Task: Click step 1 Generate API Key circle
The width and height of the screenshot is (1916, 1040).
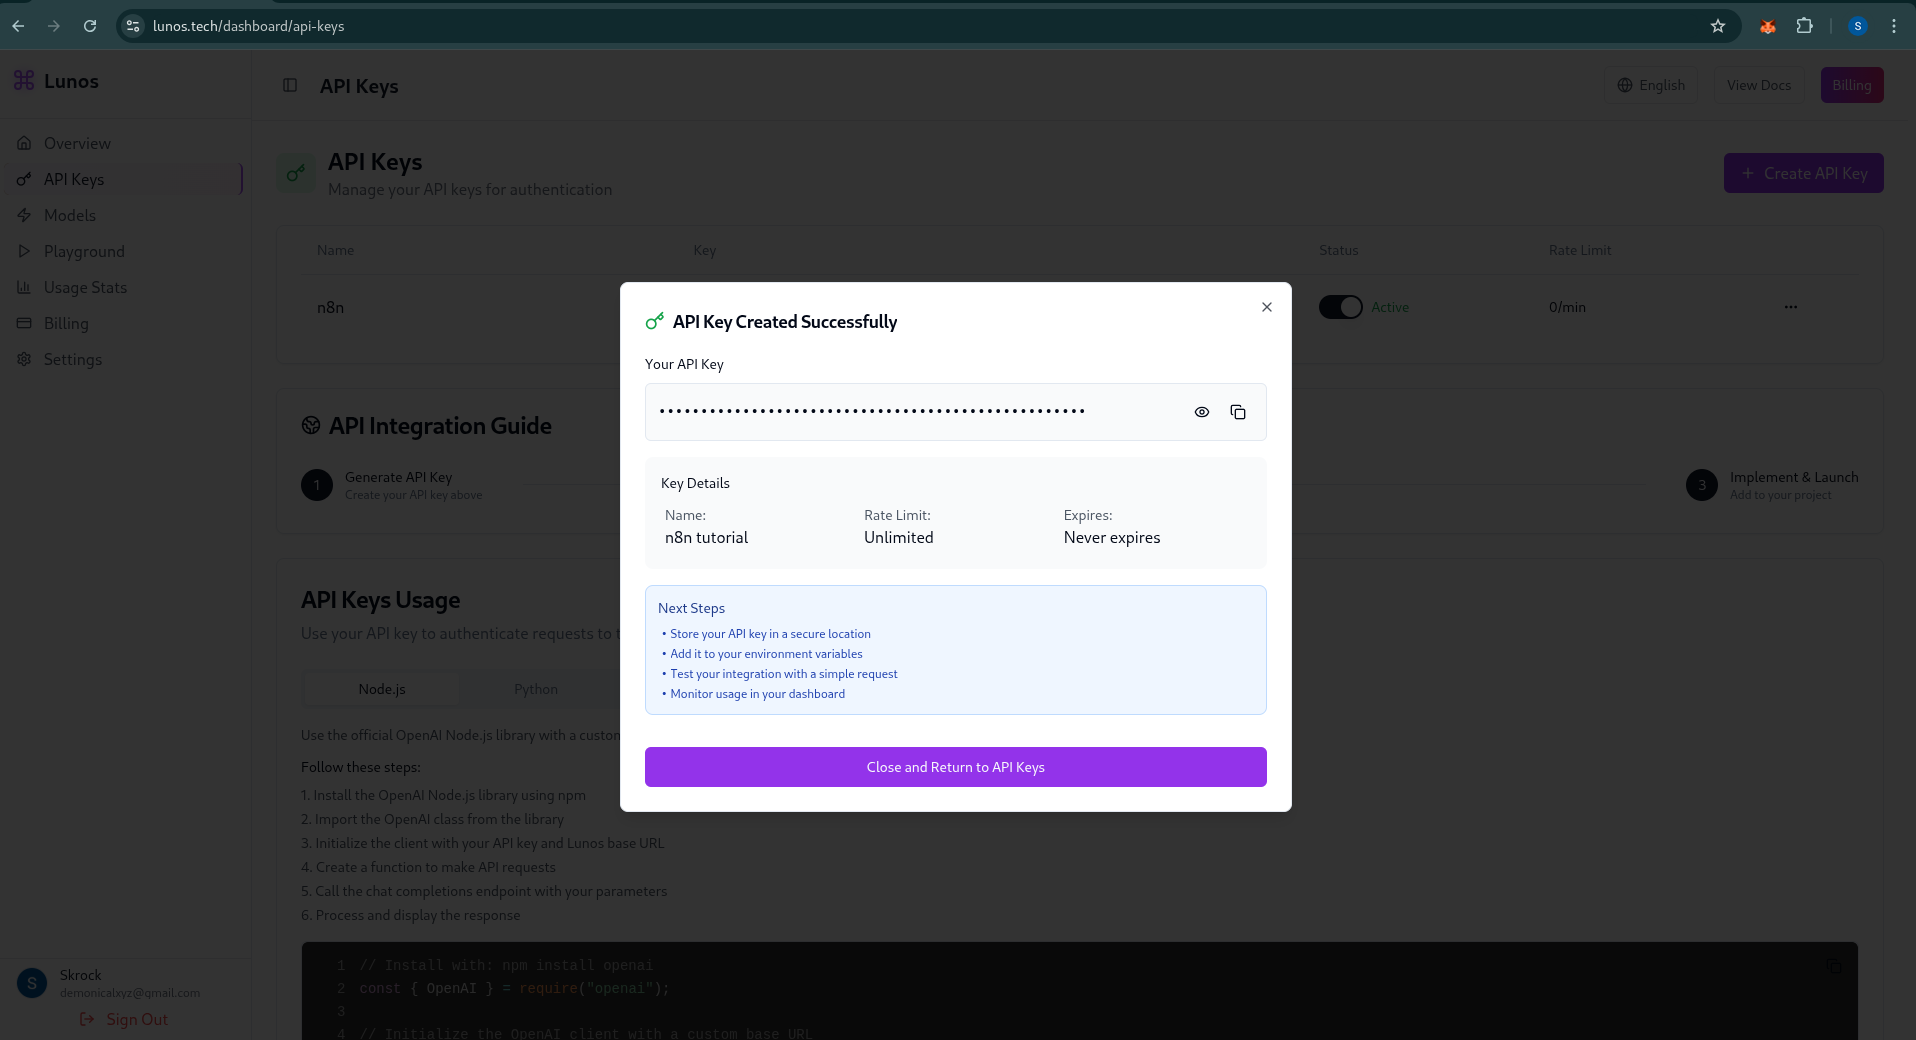Action: [317, 485]
